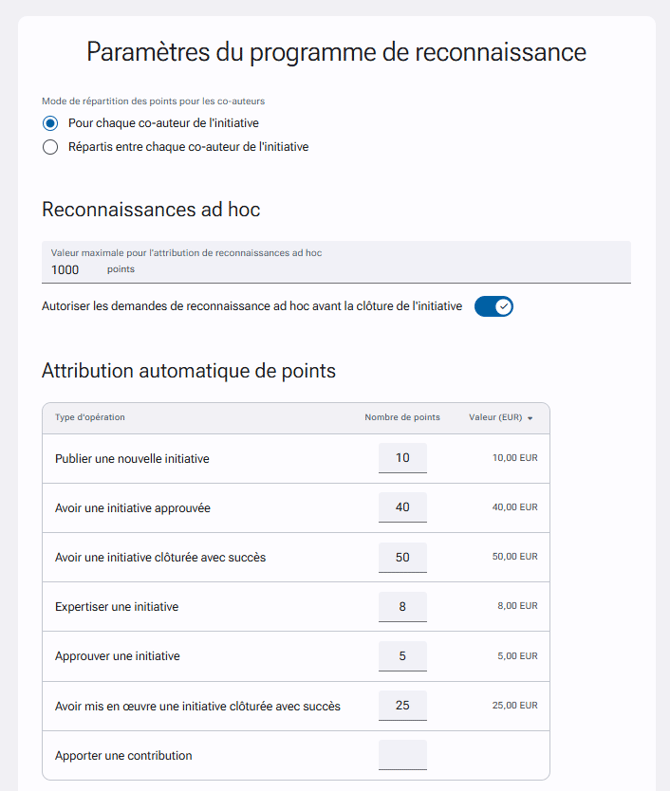The height and width of the screenshot is (791, 670).
Task: Edit points for Avoir une initiative approuvée
Action: pos(403,507)
